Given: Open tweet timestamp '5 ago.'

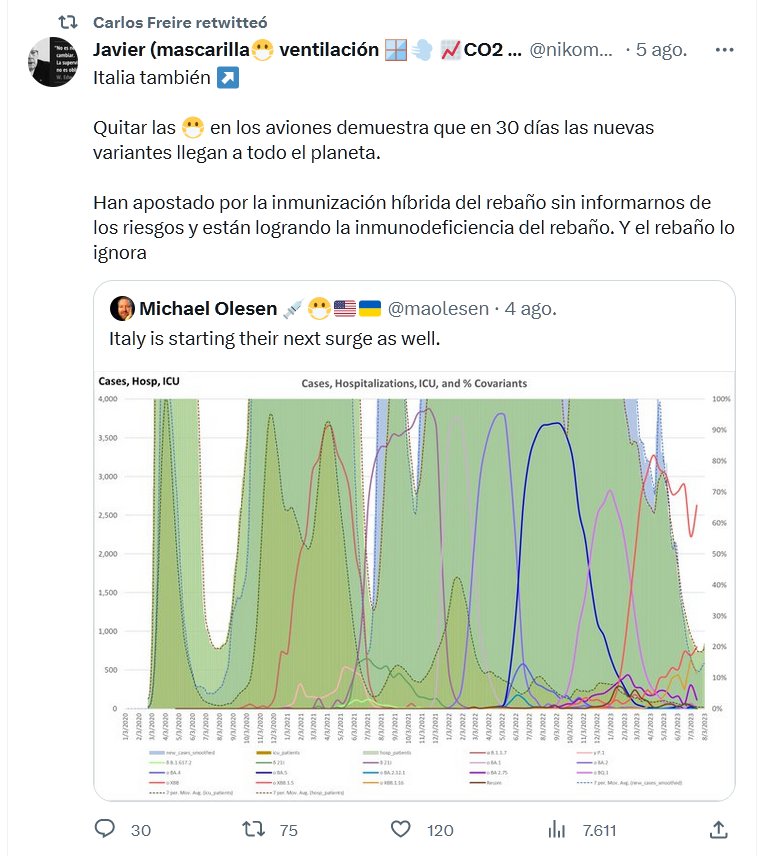Looking at the screenshot, I should tap(662, 50).
